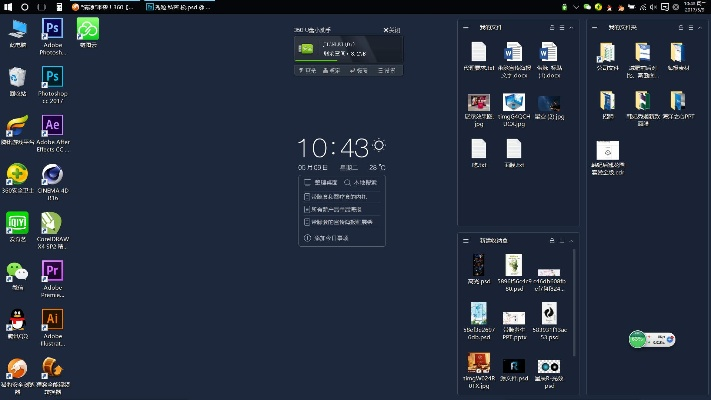Open Adobe After Effects desktop shortcut
Viewport: 711px width, 400px height.
coord(52,126)
